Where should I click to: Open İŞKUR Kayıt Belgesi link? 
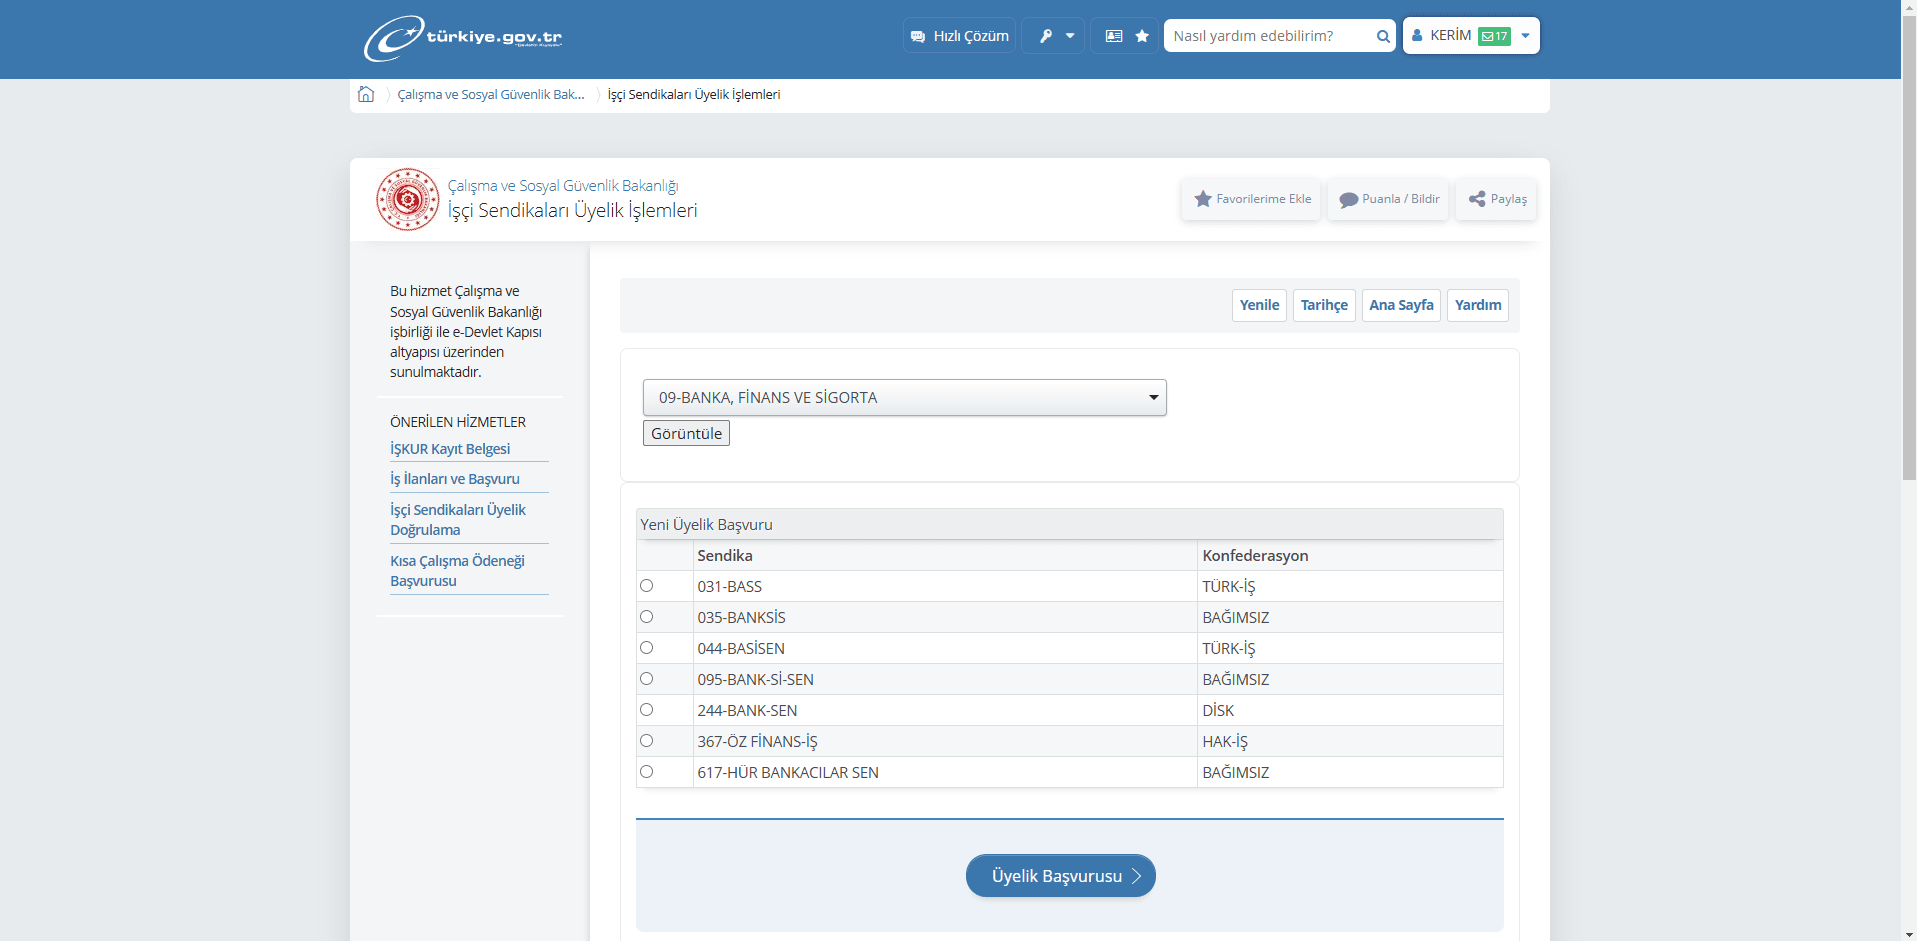(x=450, y=449)
